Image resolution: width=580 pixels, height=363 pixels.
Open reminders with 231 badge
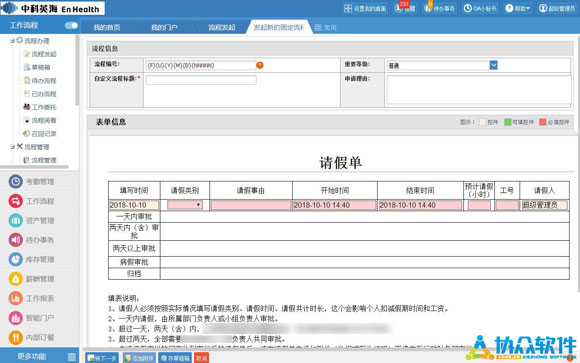click(405, 8)
